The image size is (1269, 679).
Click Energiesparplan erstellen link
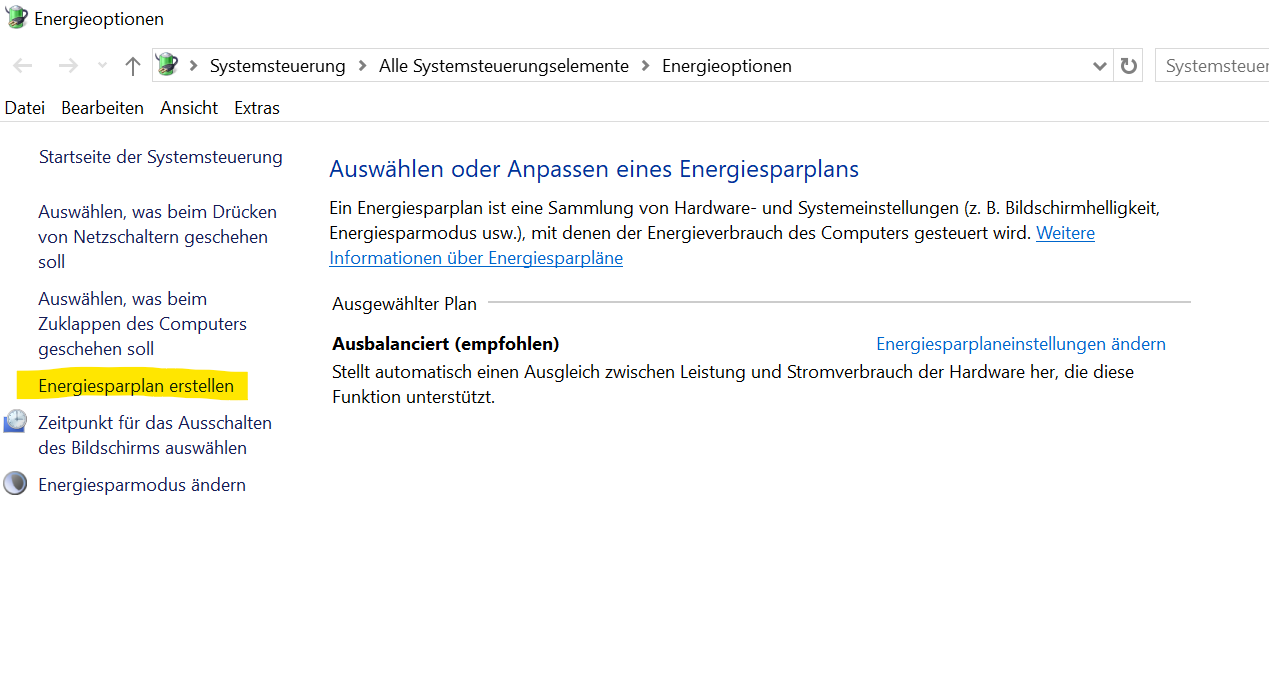[136, 386]
